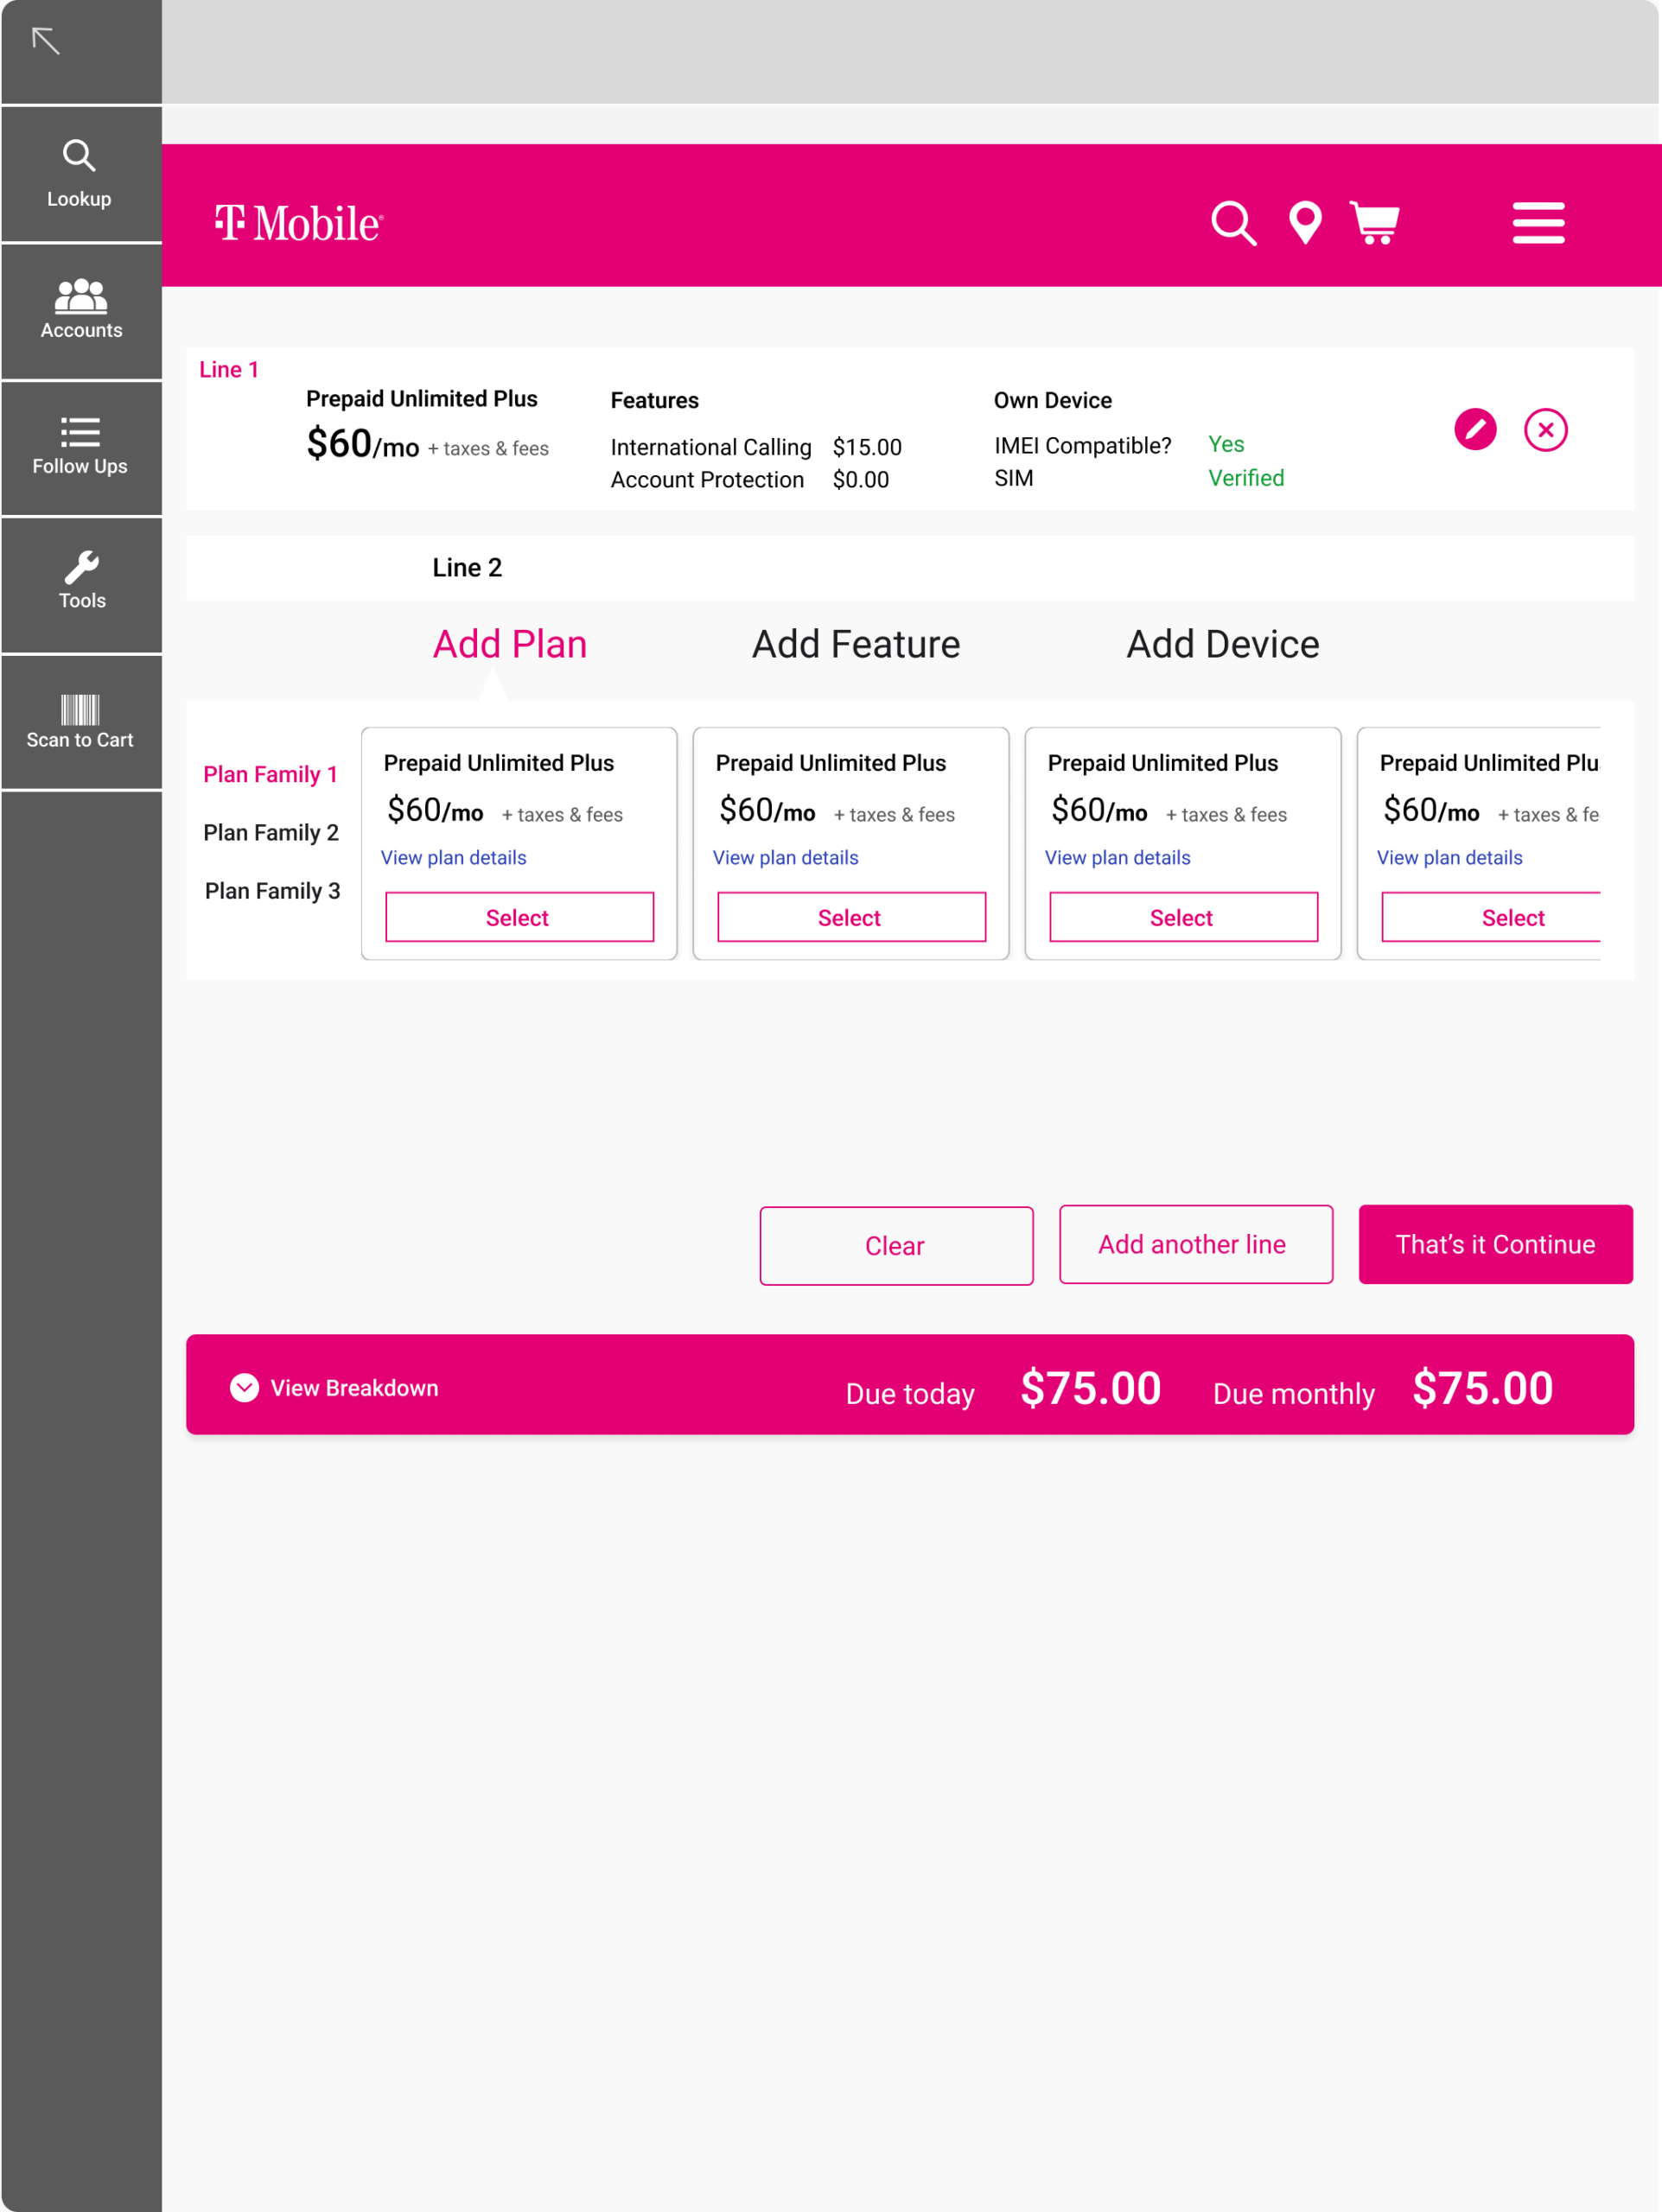The image size is (1662, 2212).
Task: Click Select on first Prepaid Unlimited Plus card
Action: (519, 917)
